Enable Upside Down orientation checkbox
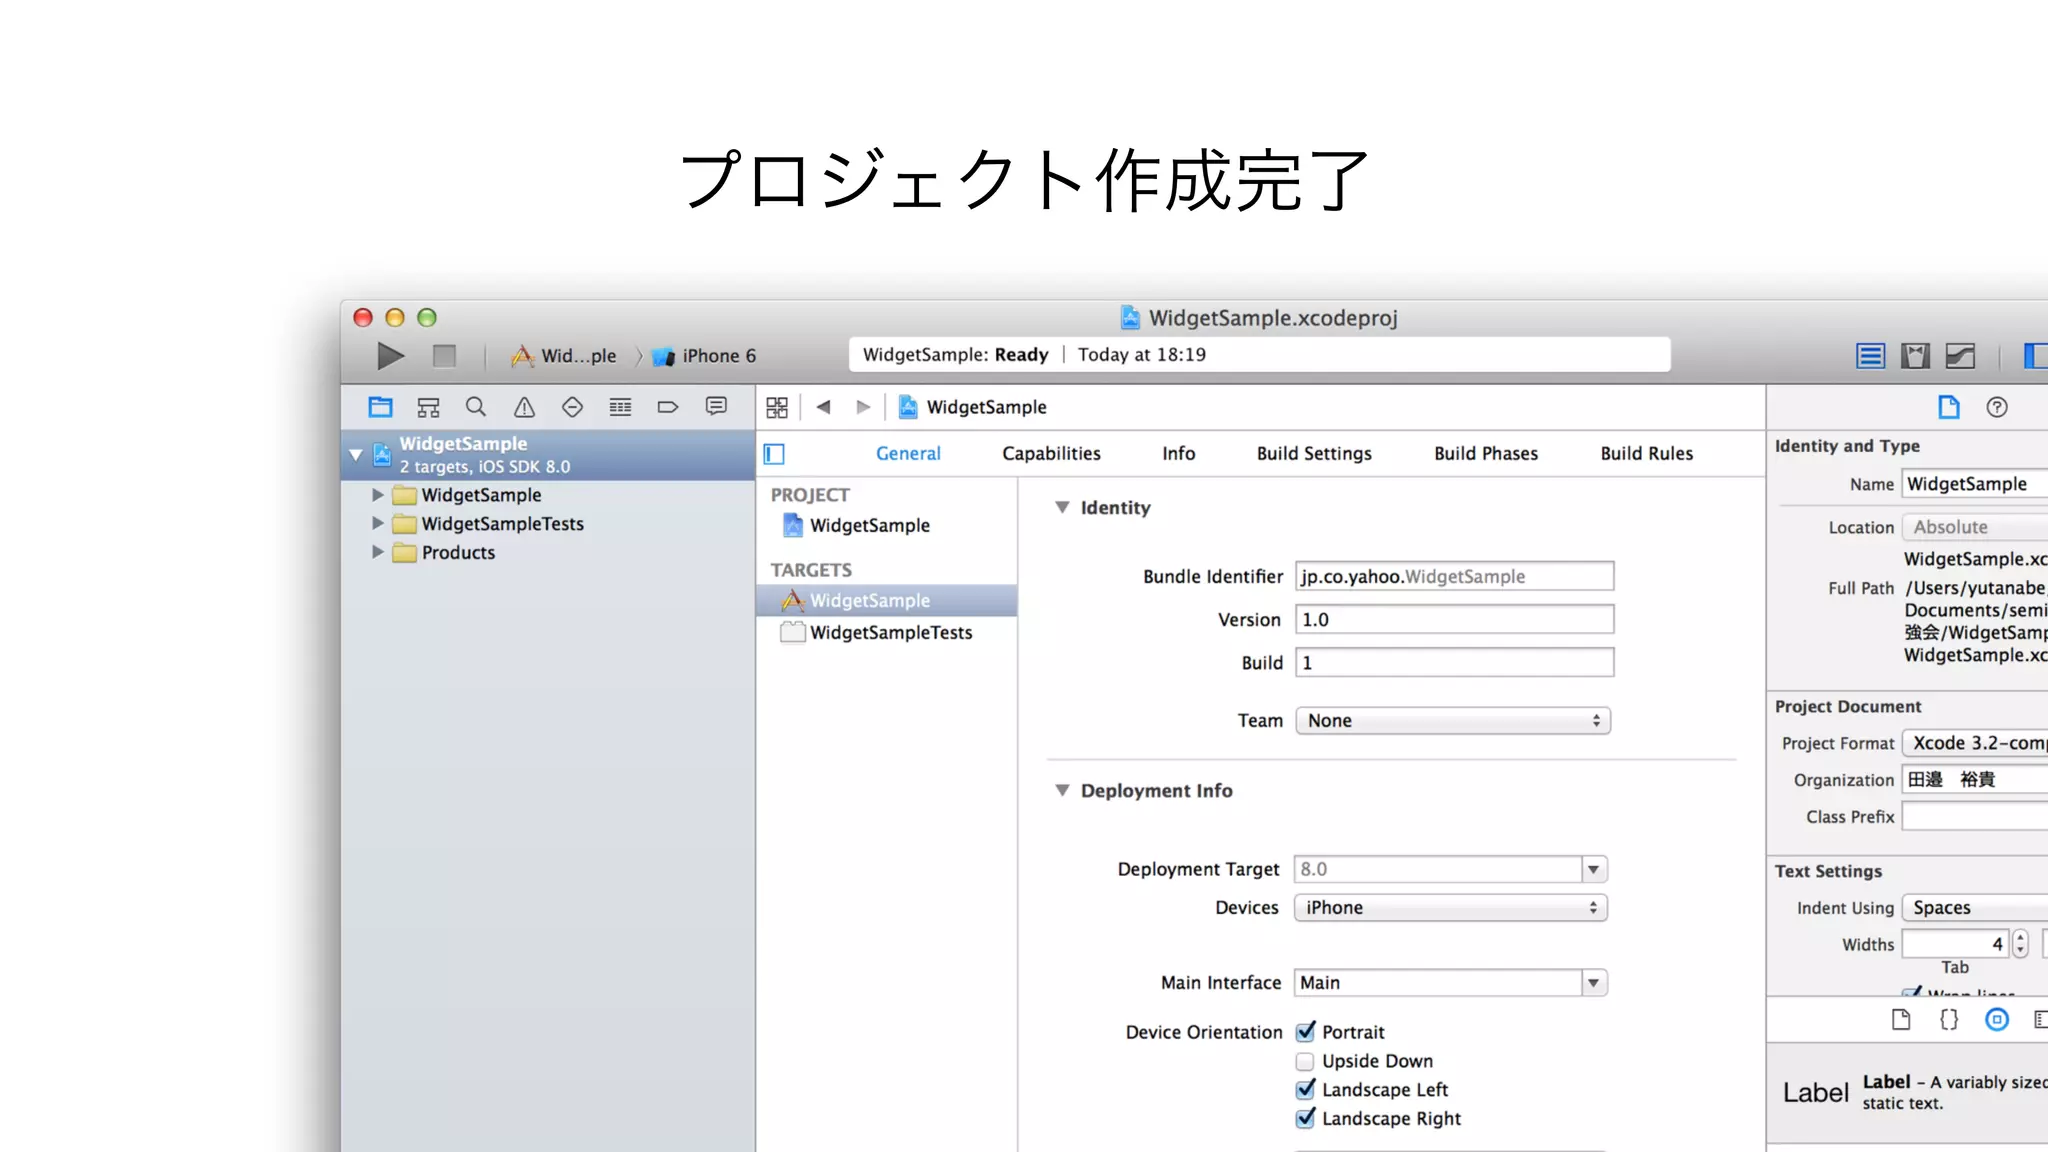2048x1152 pixels. tap(1305, 1061)
